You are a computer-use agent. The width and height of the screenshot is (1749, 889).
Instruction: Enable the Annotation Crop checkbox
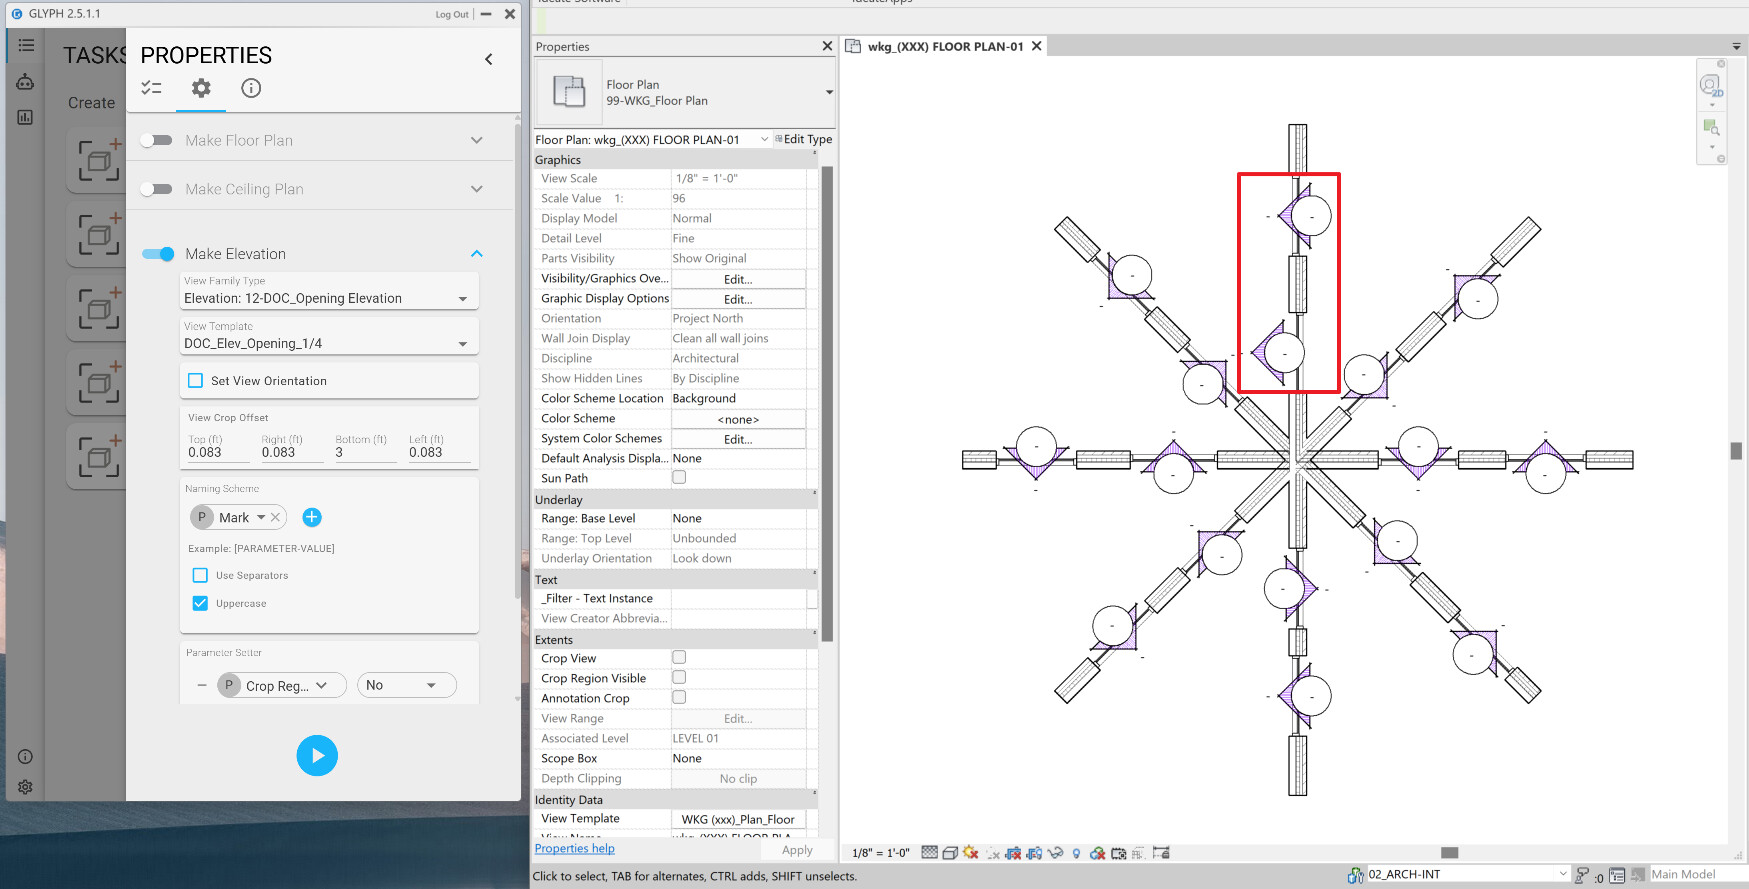click(x=679, y=697)
